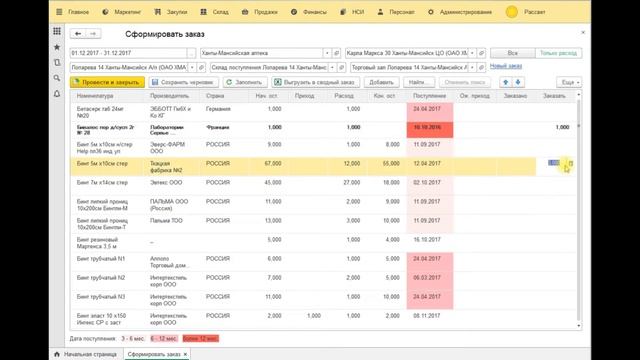The image size is (640, 360).
Task: Expand Ханты-Мансийская аптека dropdown
Action: pos(327,53)
